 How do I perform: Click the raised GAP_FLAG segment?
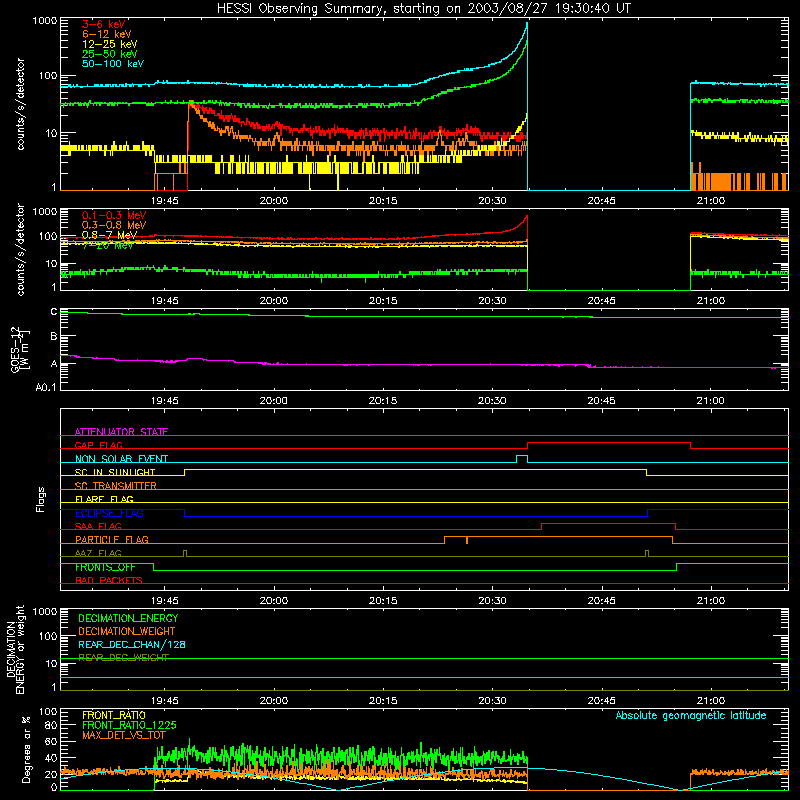point(609,443)
